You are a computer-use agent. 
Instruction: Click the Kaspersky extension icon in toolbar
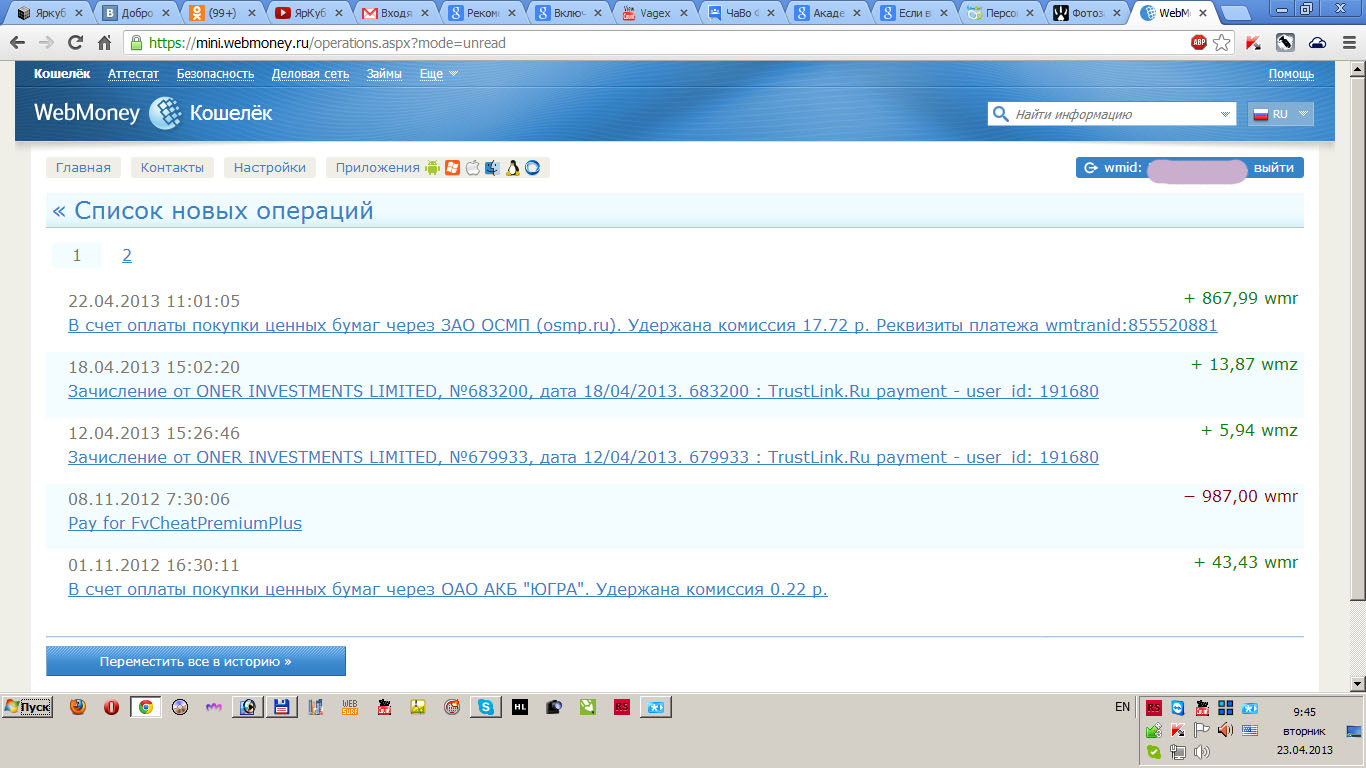1254,43
